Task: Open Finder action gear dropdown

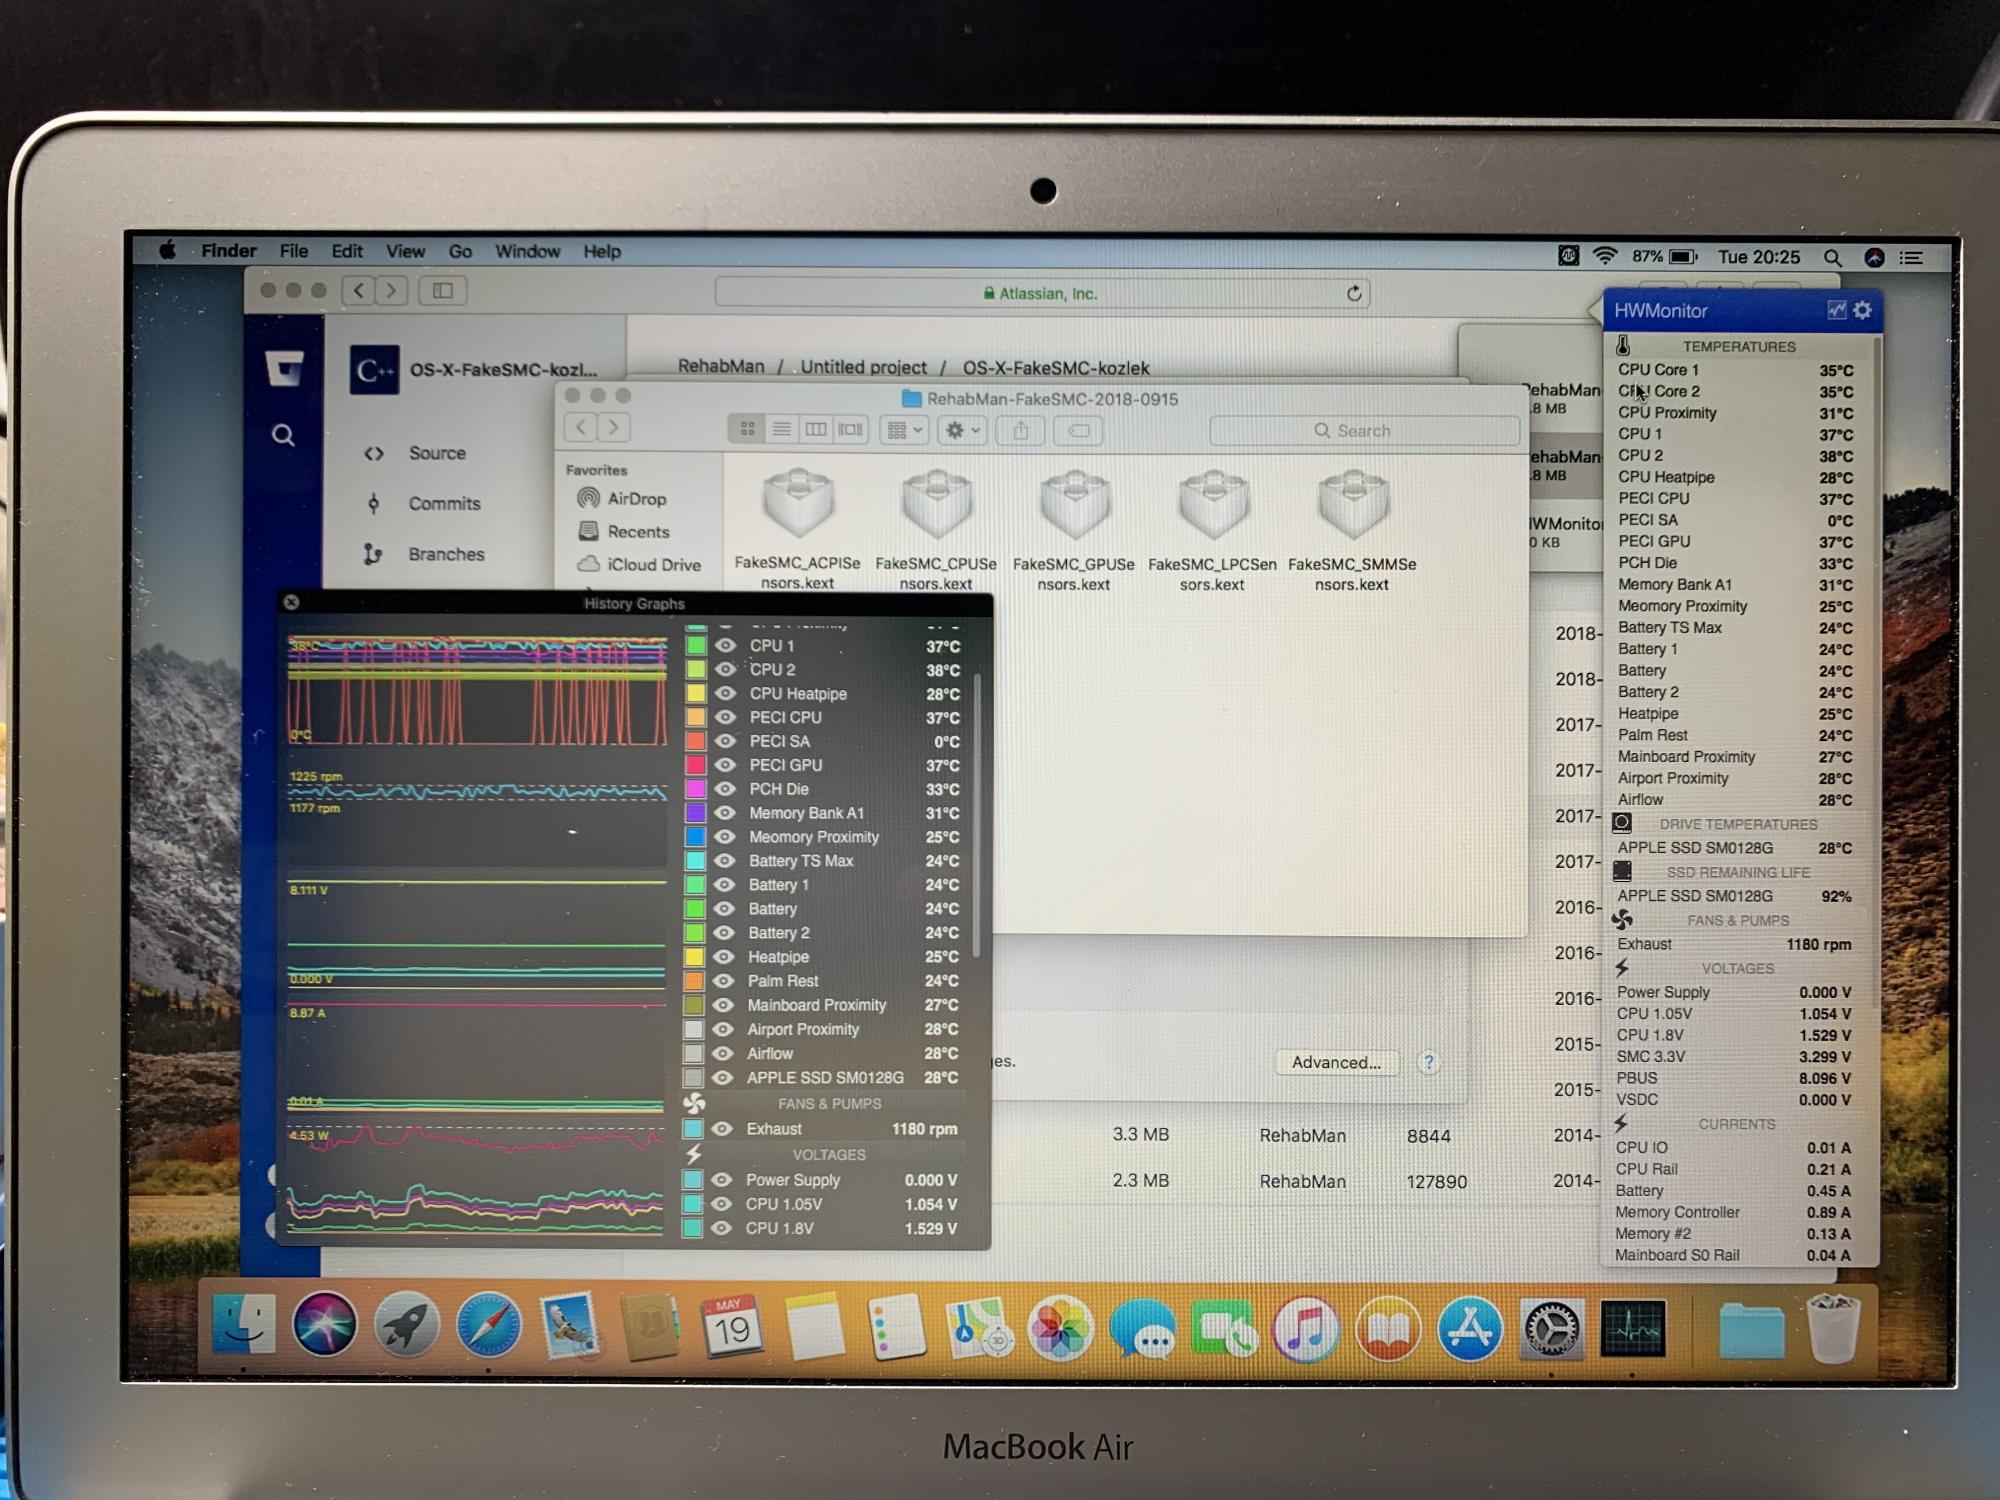Action: [963, 430]
